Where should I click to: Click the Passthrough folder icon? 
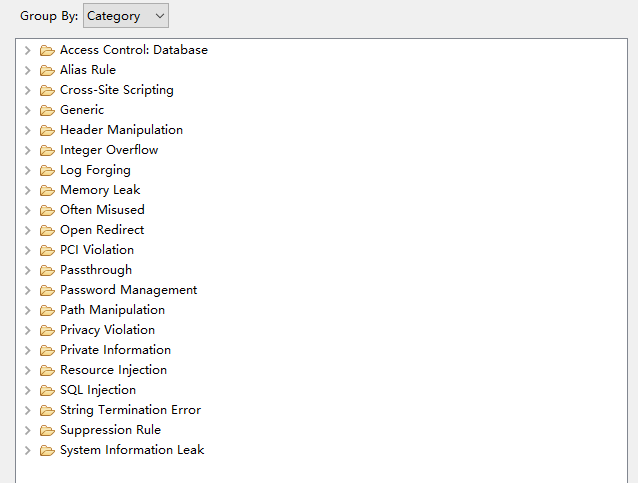tap(47, 270)
